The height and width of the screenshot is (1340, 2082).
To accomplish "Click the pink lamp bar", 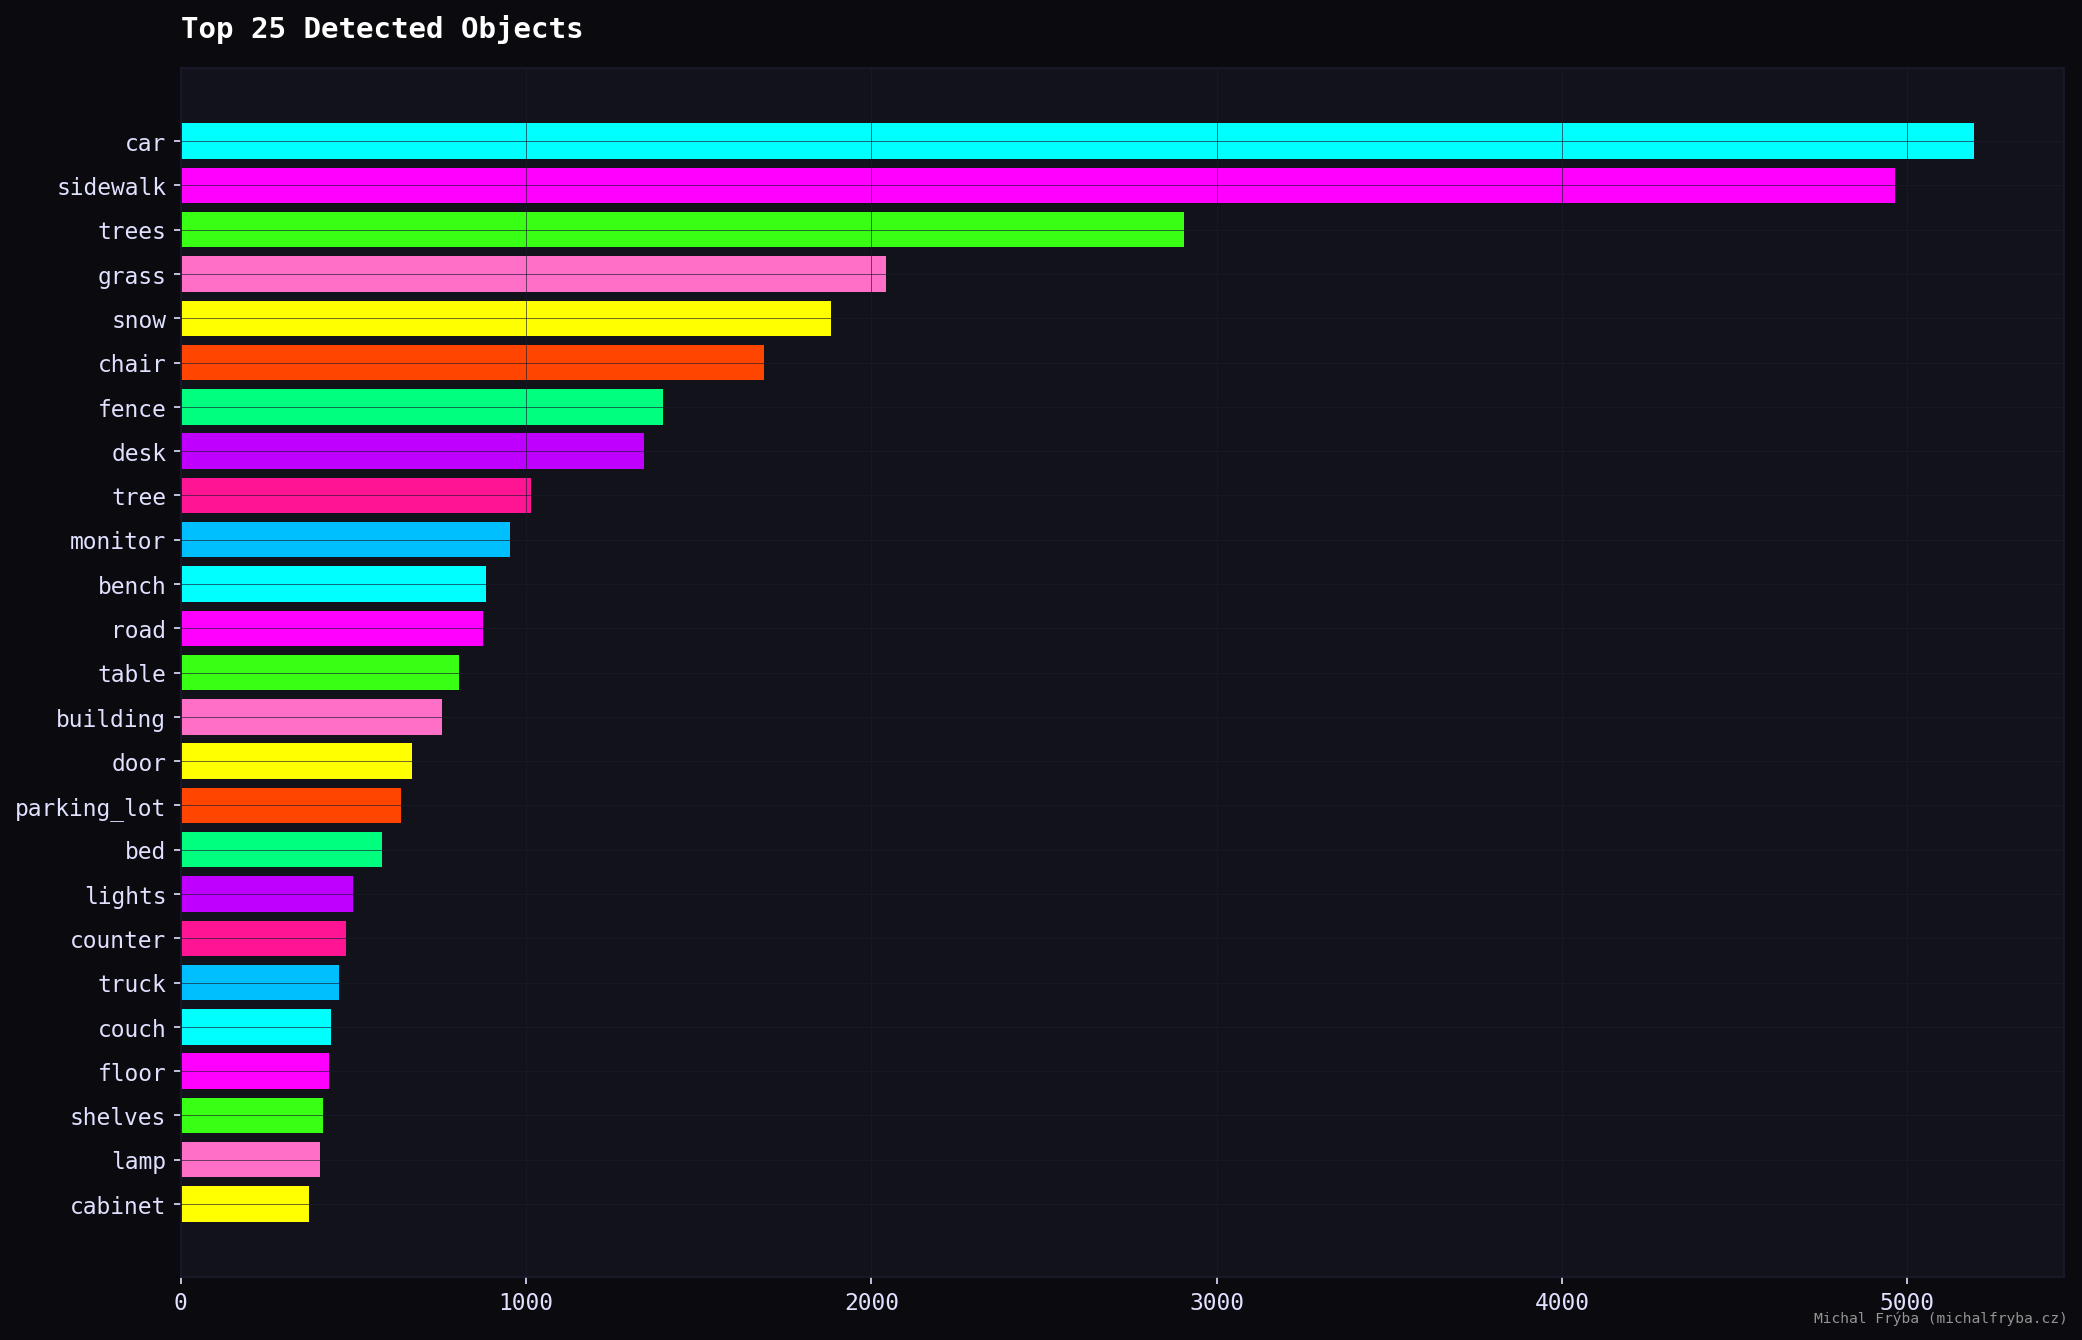I will pos(250,1160).
